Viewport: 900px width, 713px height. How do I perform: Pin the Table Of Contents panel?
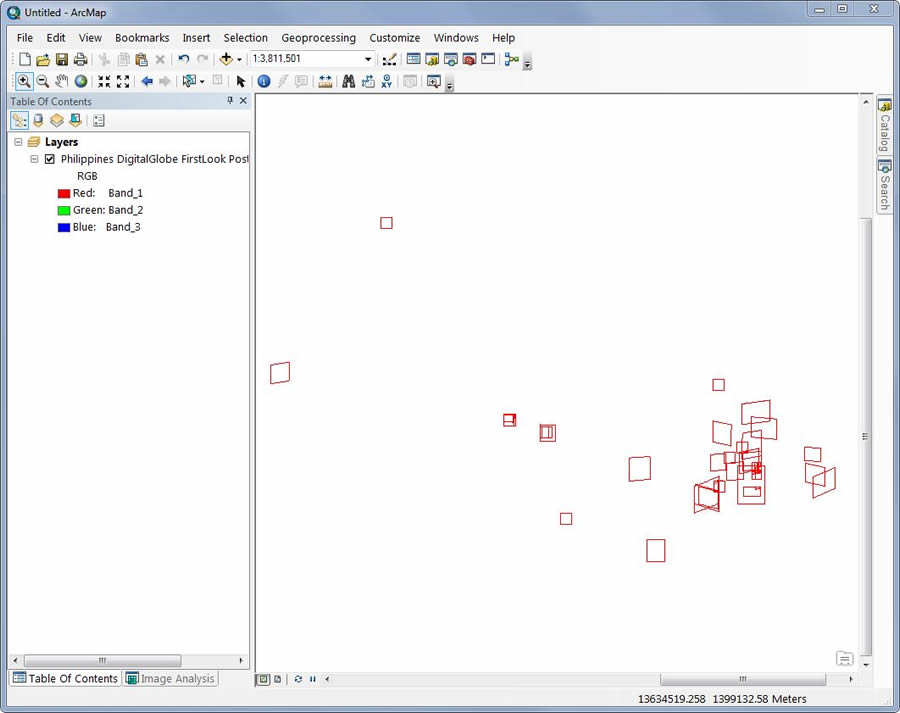[229, 101]
